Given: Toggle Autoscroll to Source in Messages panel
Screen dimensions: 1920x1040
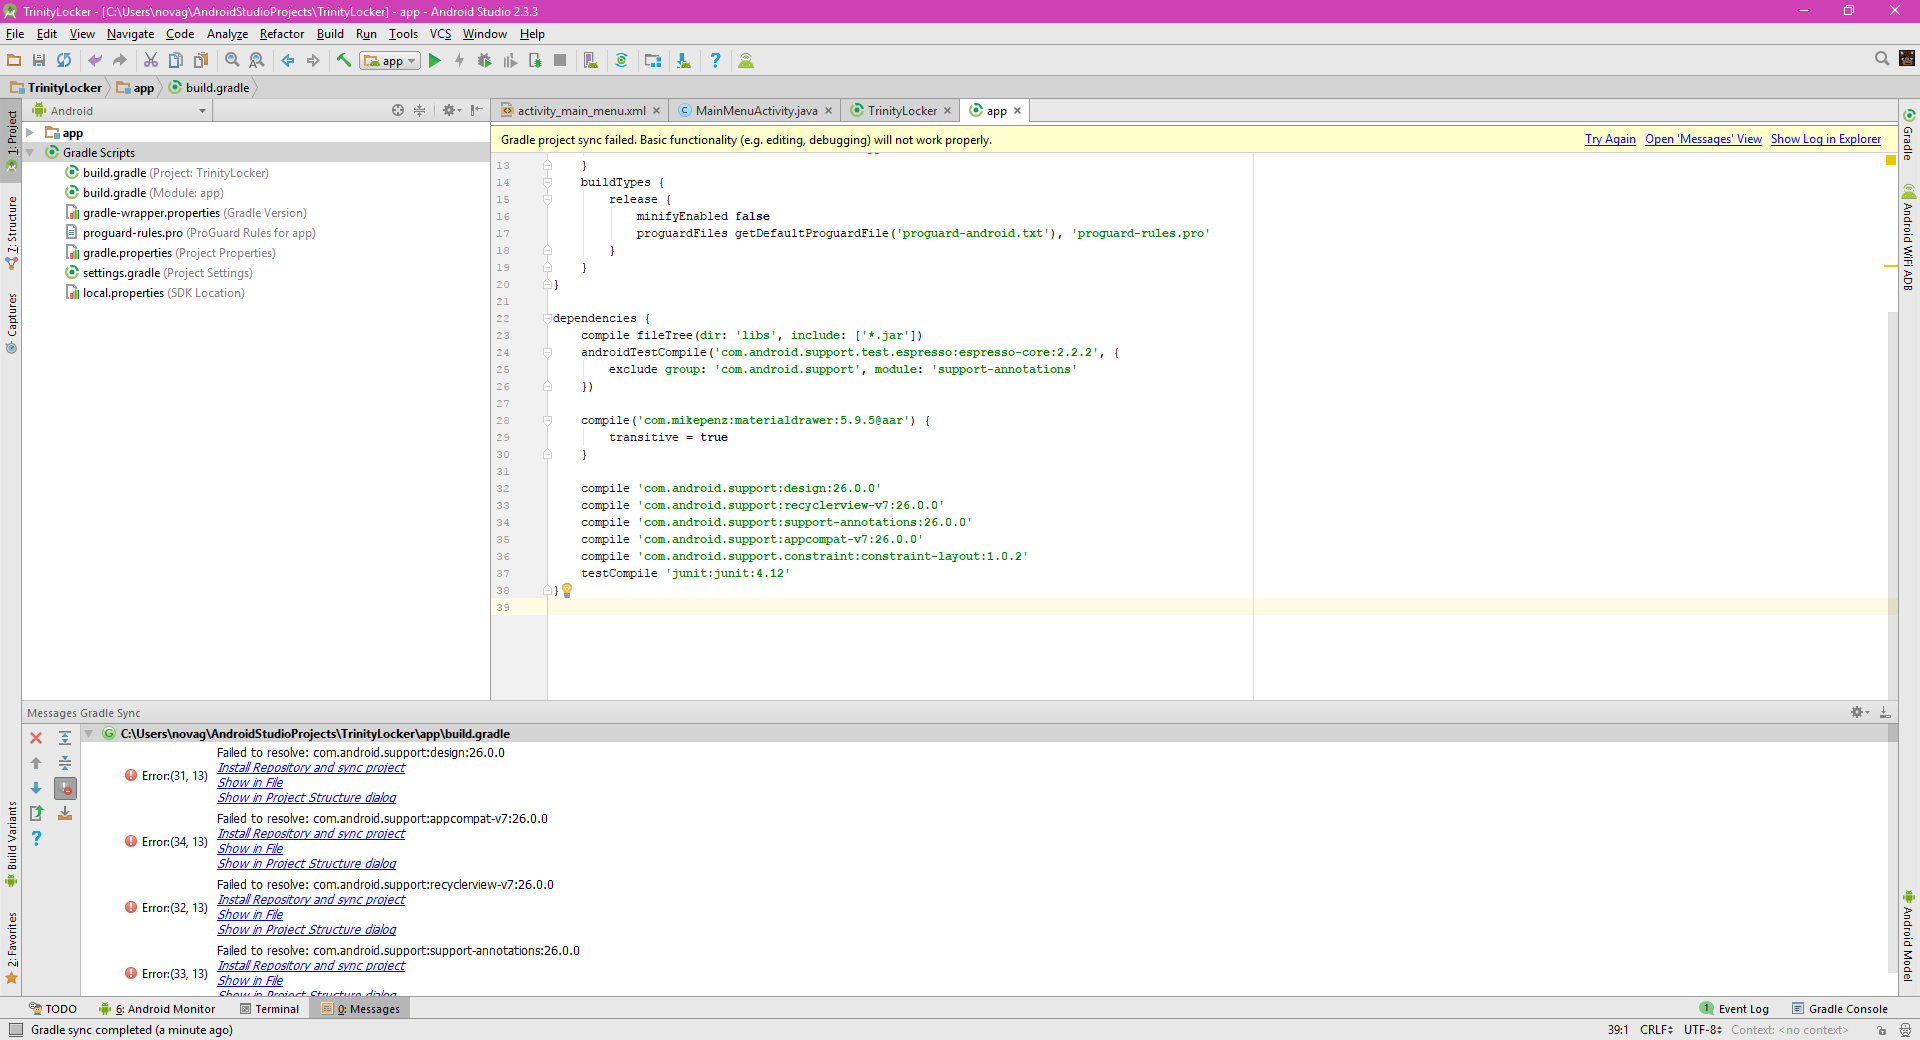Looking at the screenshot, I should point(65,813).
